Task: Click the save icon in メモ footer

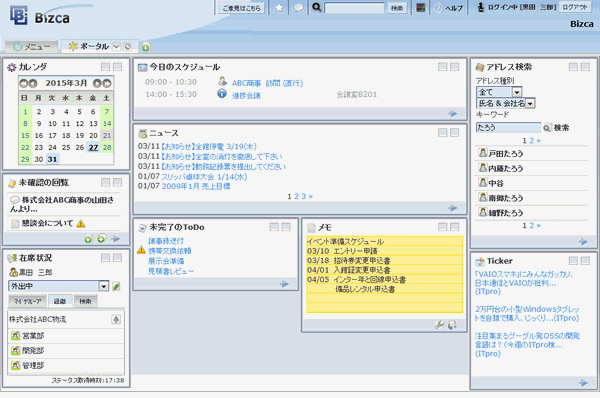Action: click(452, 325)
